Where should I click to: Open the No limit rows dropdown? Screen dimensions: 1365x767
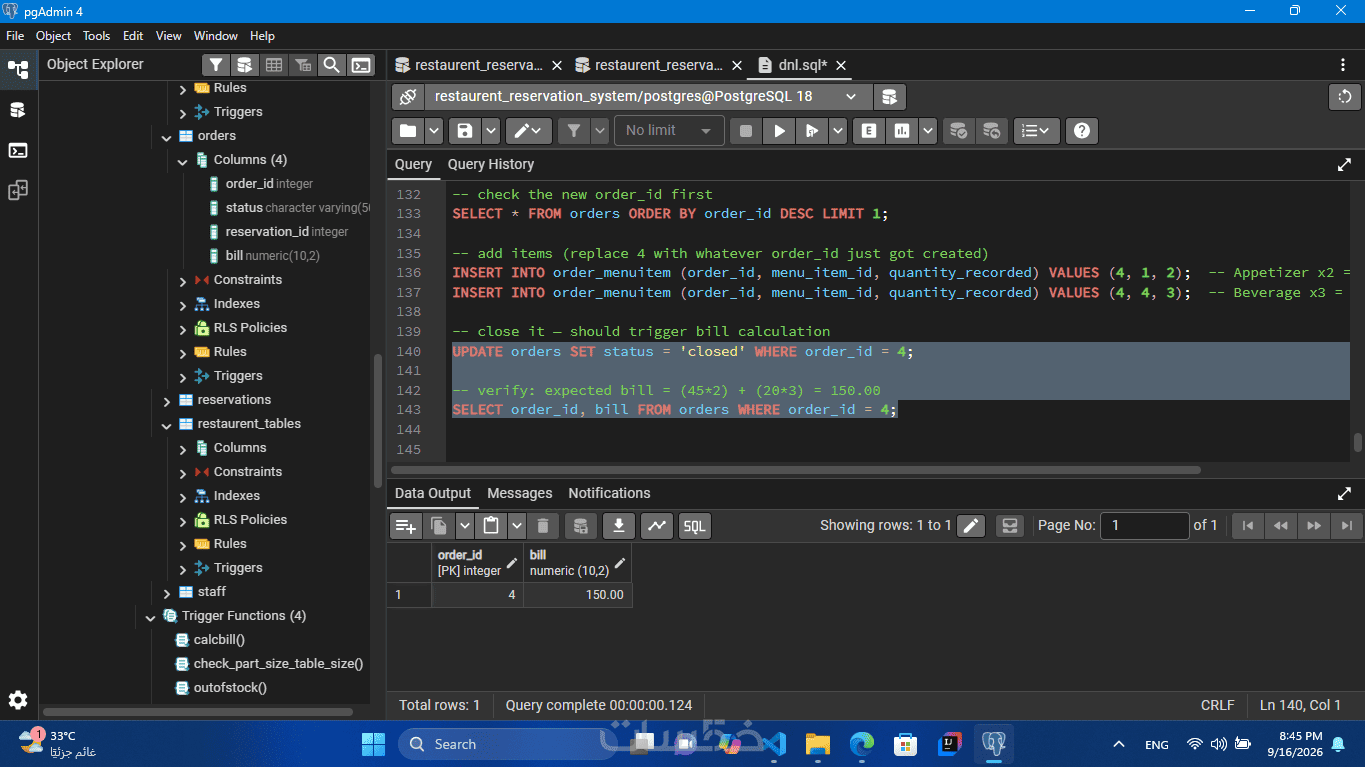pyautogui.click(x=668, y=130)
